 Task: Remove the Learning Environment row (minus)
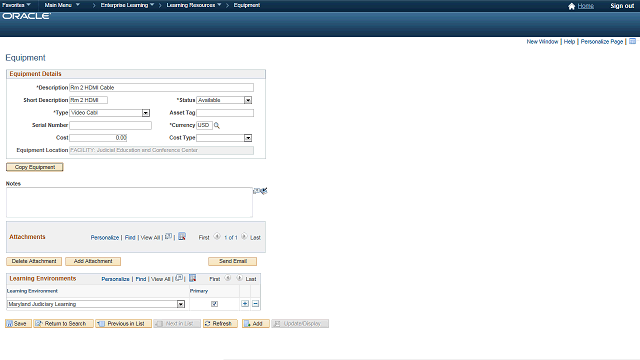coord(256,304)
